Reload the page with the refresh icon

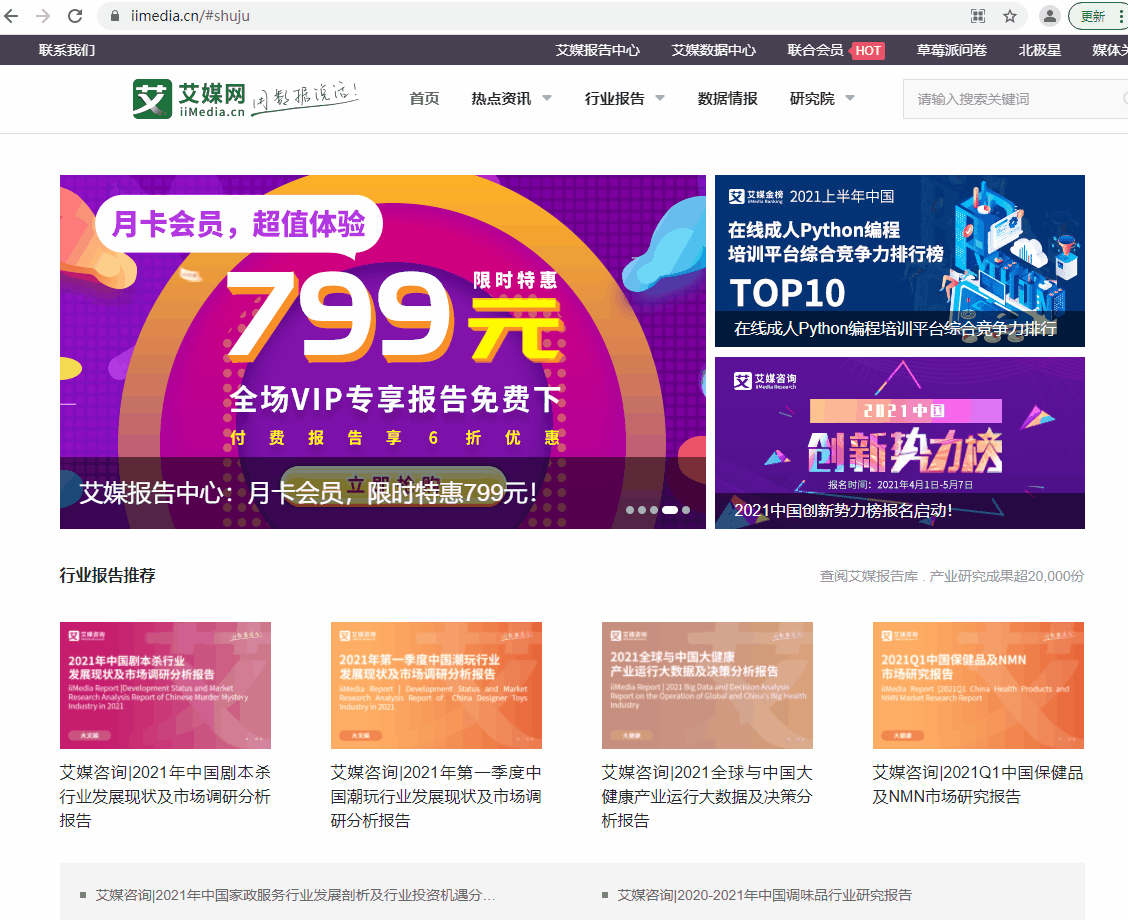tap(75, 16)
